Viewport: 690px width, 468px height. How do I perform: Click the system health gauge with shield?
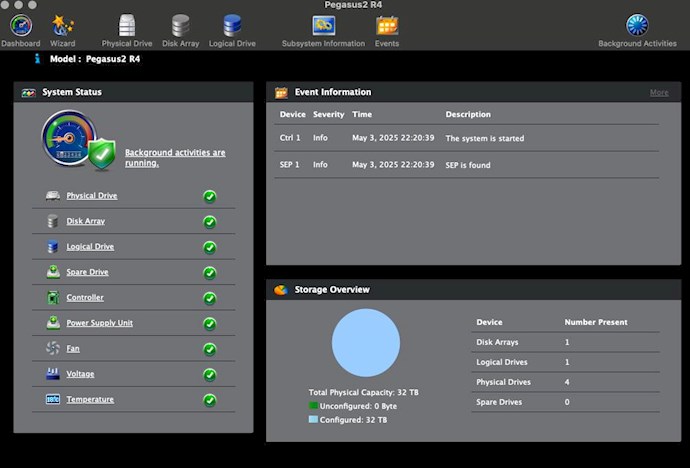(x=78, y=139)
